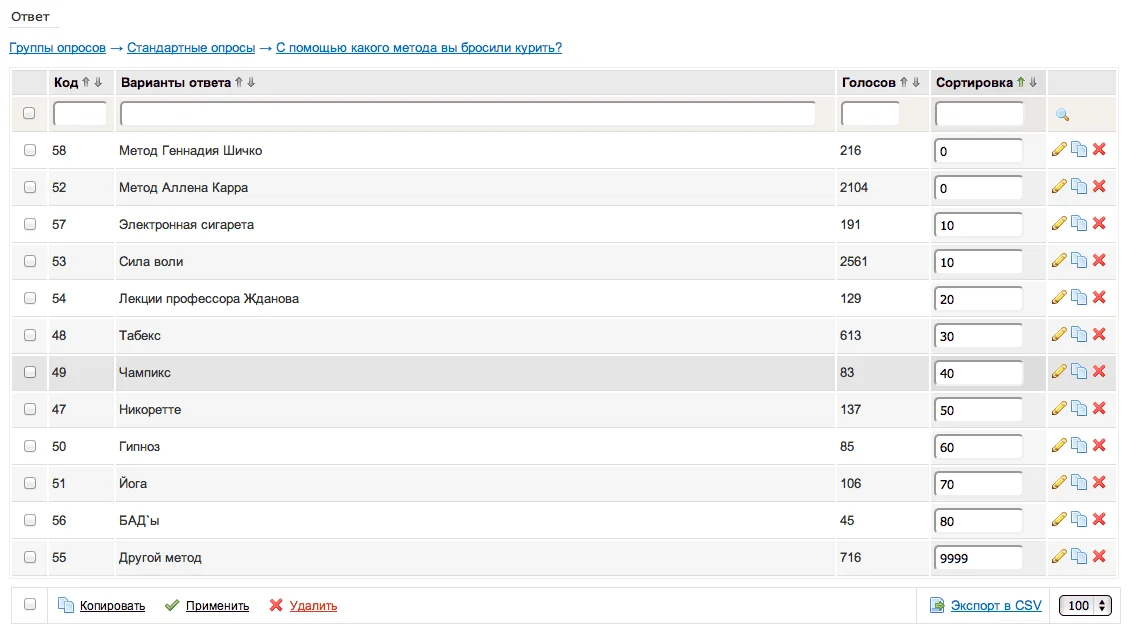
Task: Click pencil edit icon for Метод Аллена Карра
Action: 1059,187
